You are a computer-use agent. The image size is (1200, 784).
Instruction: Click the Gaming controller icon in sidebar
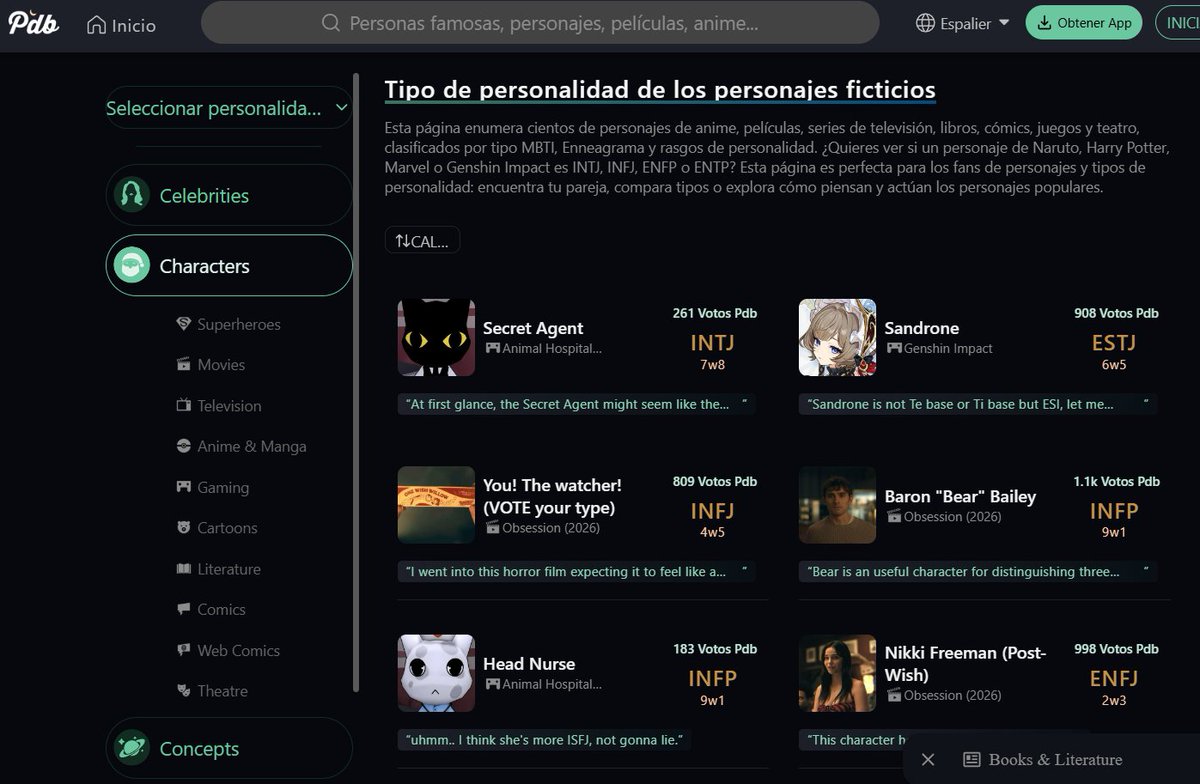click(x=183, y=487)
